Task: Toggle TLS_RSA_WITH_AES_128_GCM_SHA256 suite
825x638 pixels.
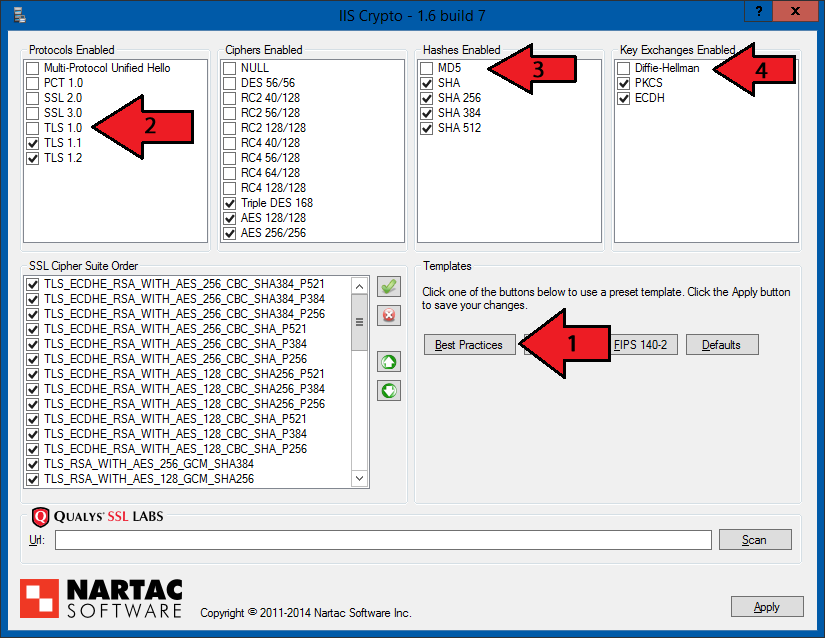Action: coord(33,479)
